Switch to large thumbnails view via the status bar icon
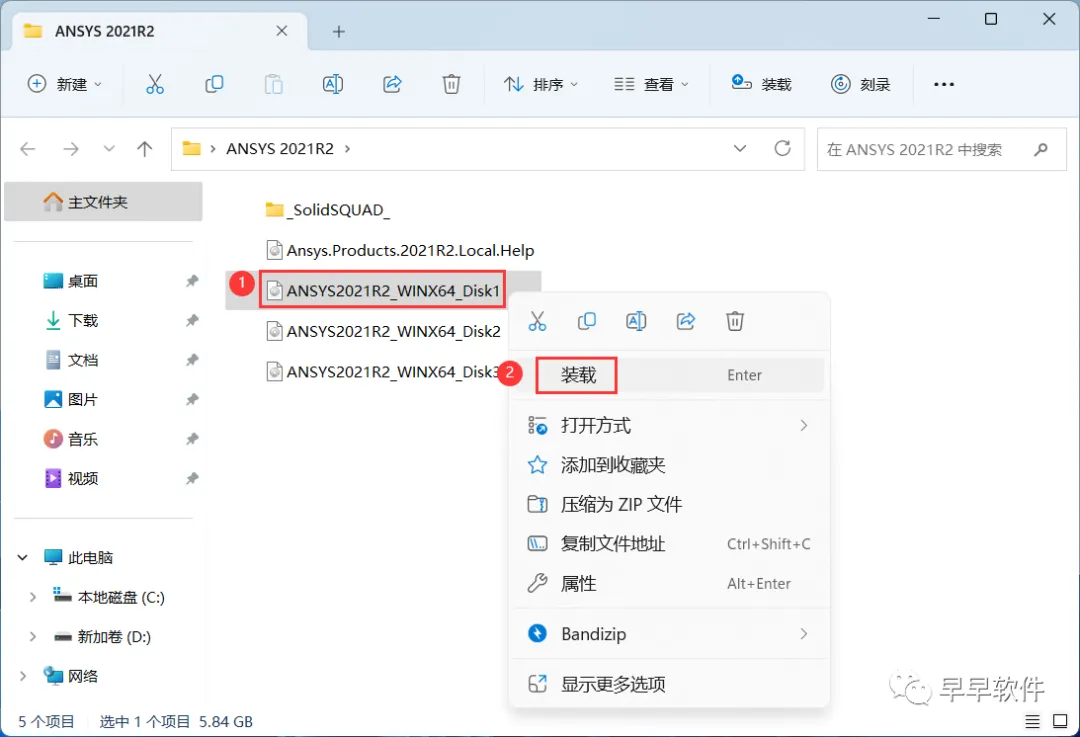 [x=1060, y=721]
